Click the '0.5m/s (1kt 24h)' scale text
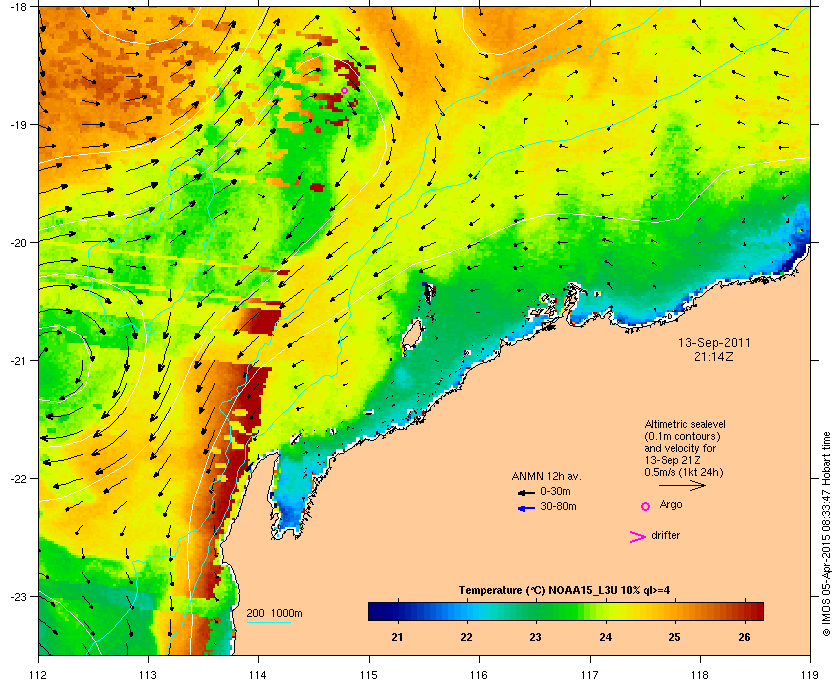 [x=684, y=473]
